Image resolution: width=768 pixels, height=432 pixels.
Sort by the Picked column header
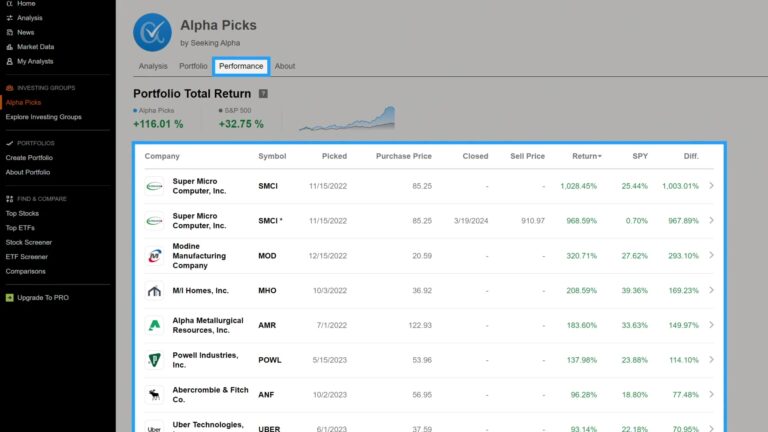334,156
